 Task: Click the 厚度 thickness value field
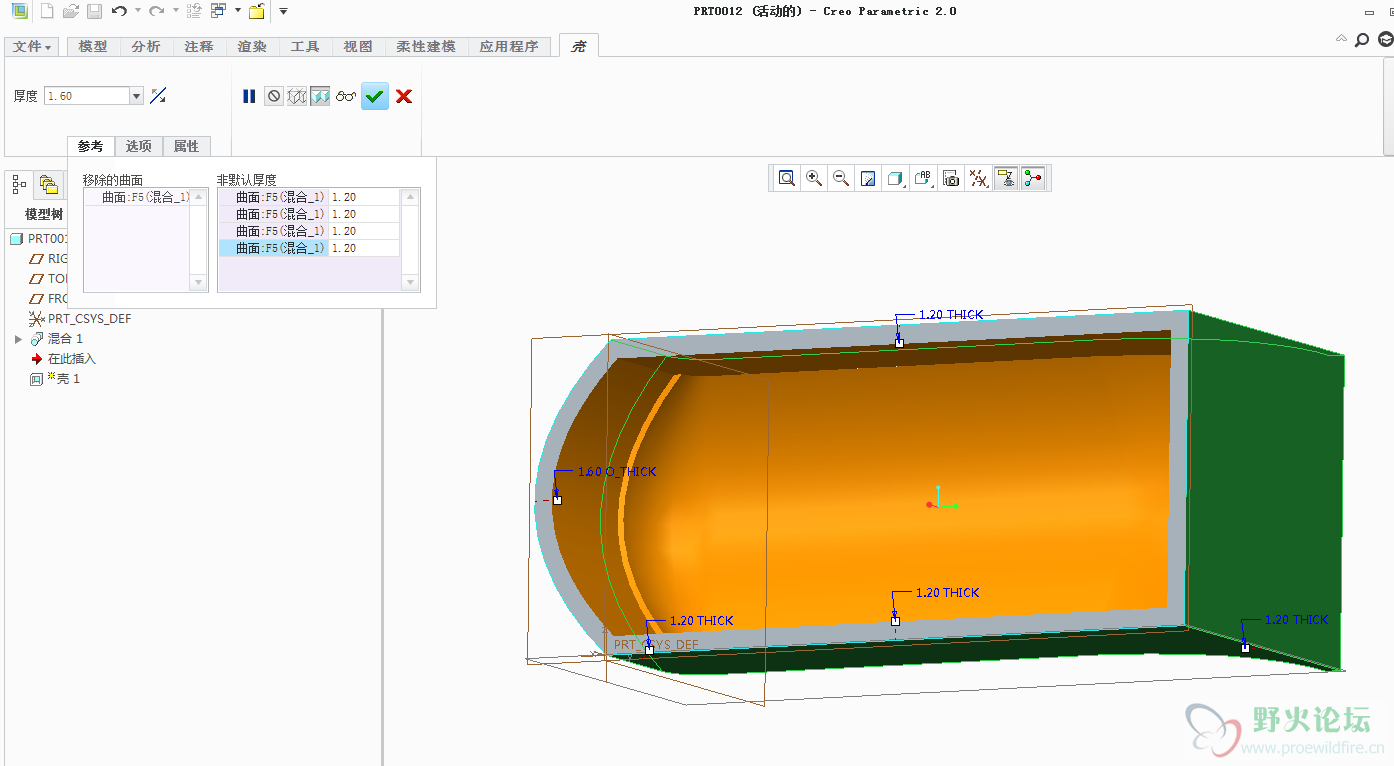pos(86,96)
